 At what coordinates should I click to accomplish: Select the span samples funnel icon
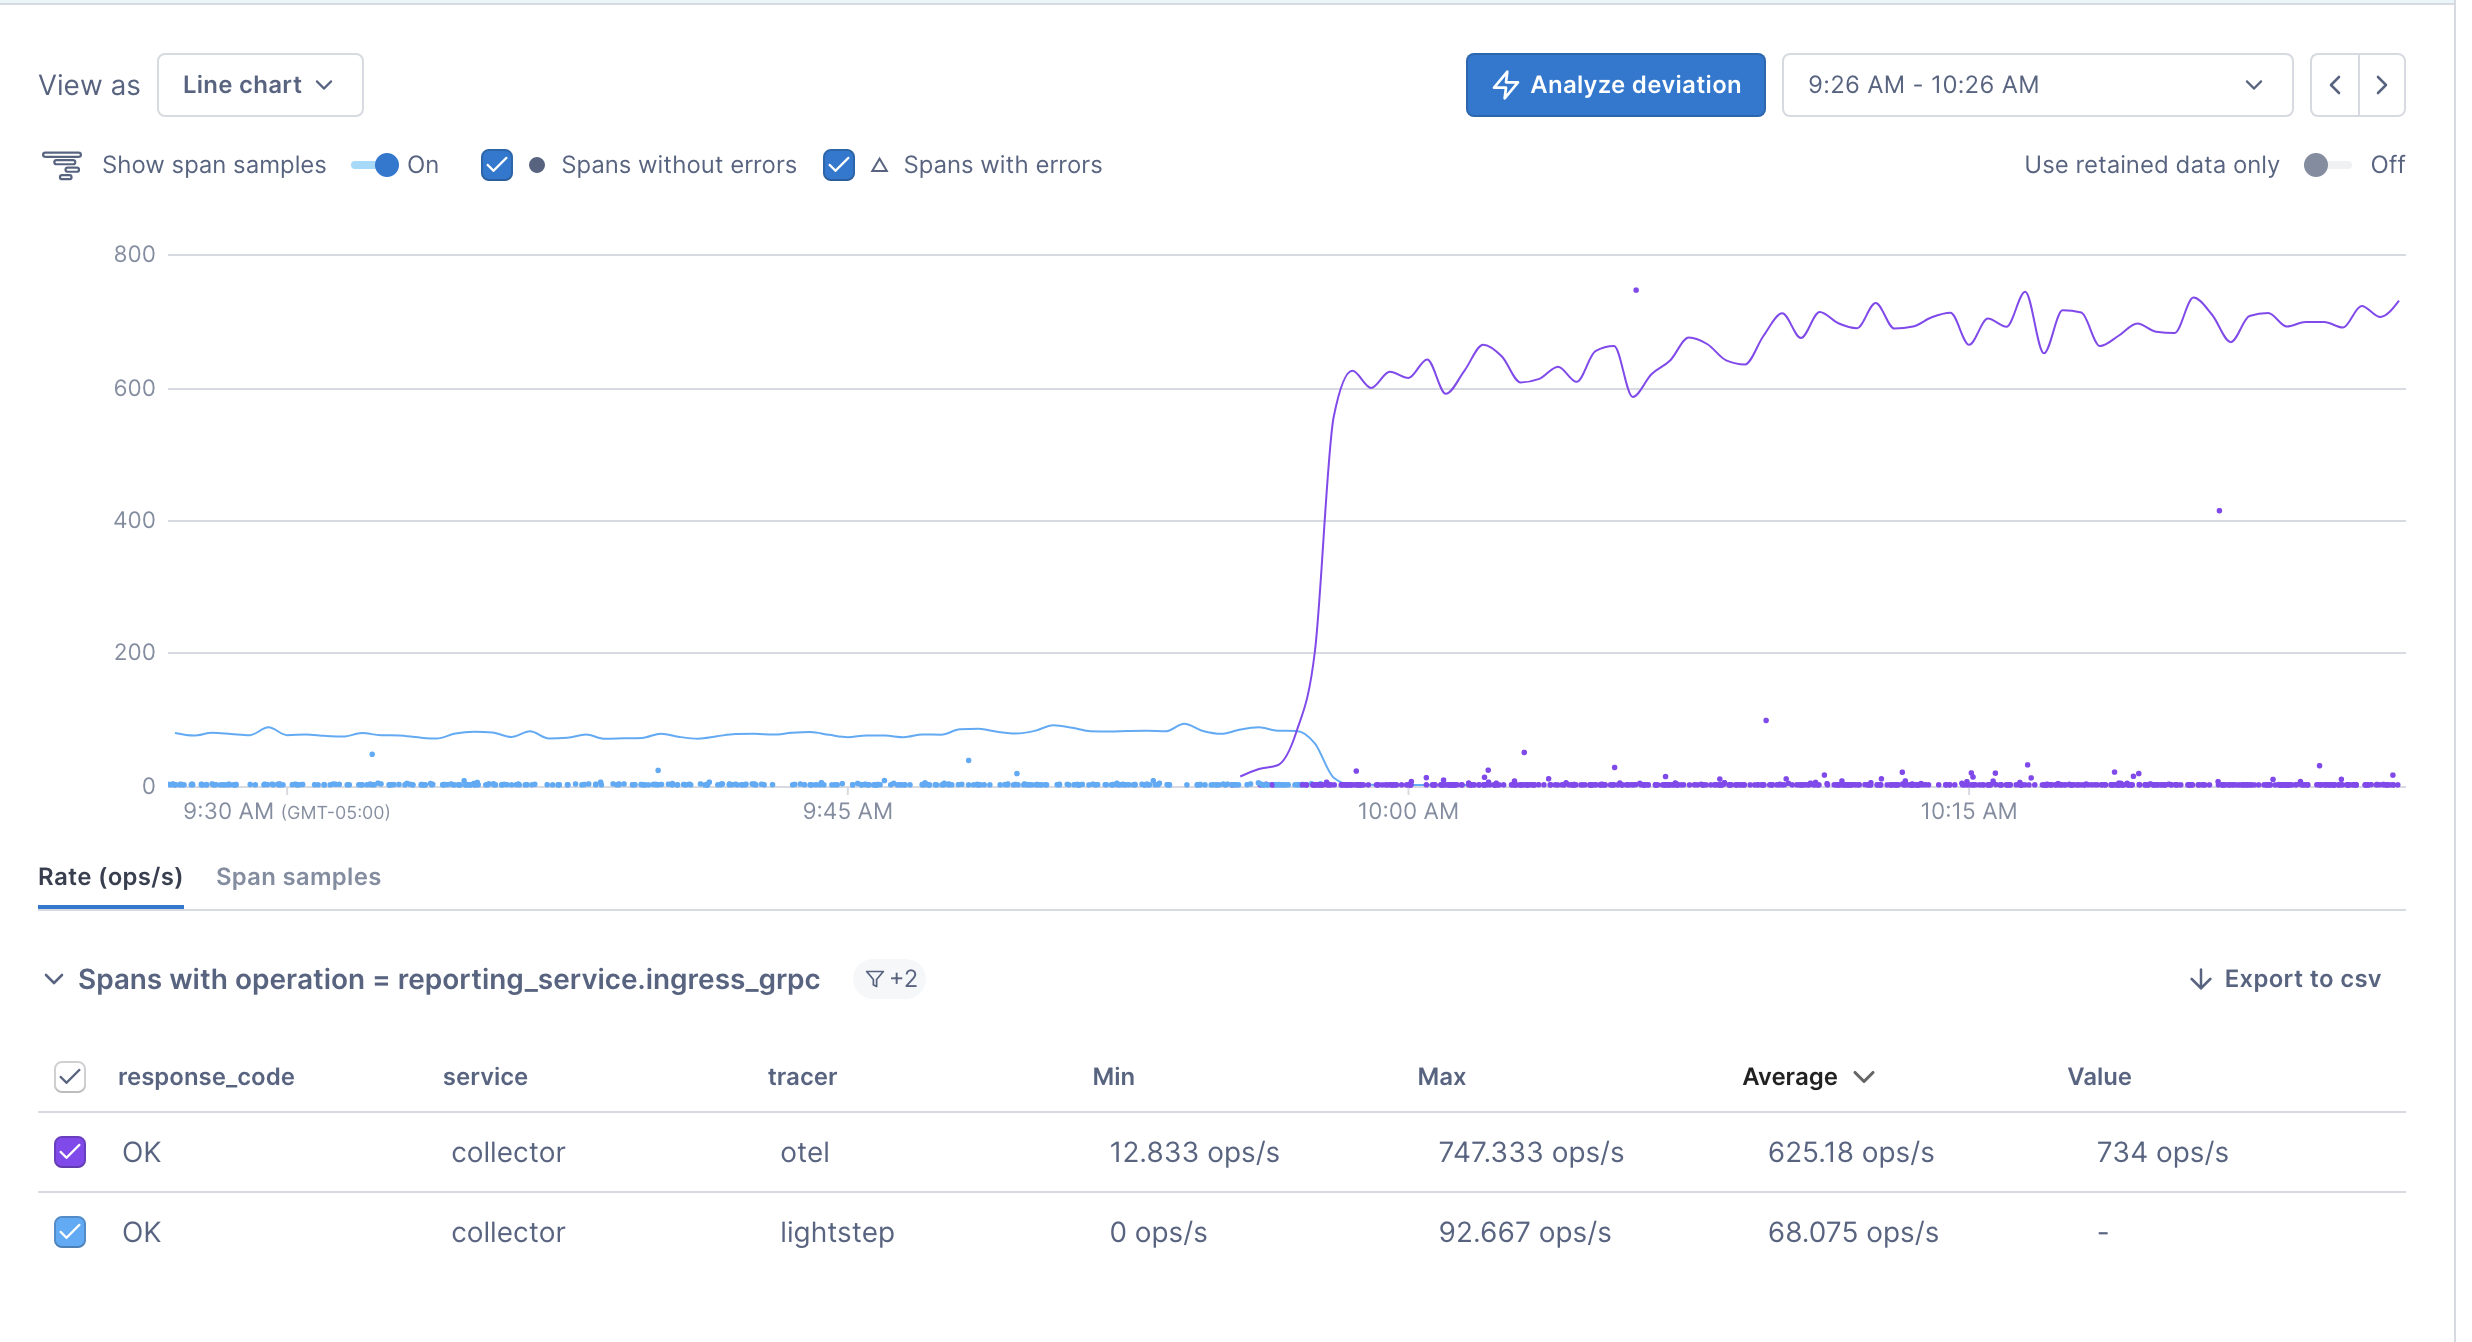point(63,164)
